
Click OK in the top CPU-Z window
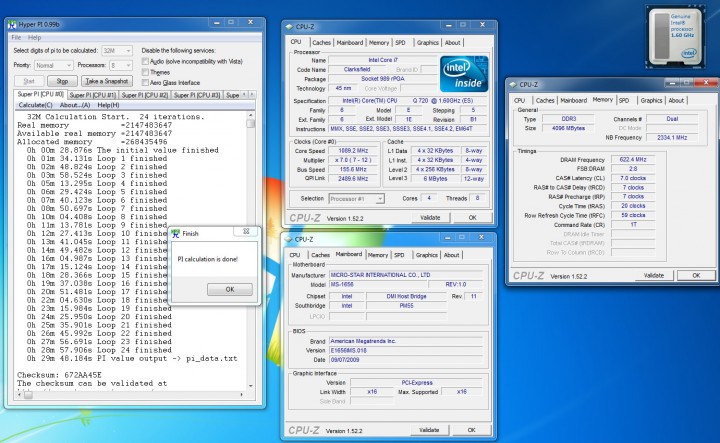tap(472, 218)
